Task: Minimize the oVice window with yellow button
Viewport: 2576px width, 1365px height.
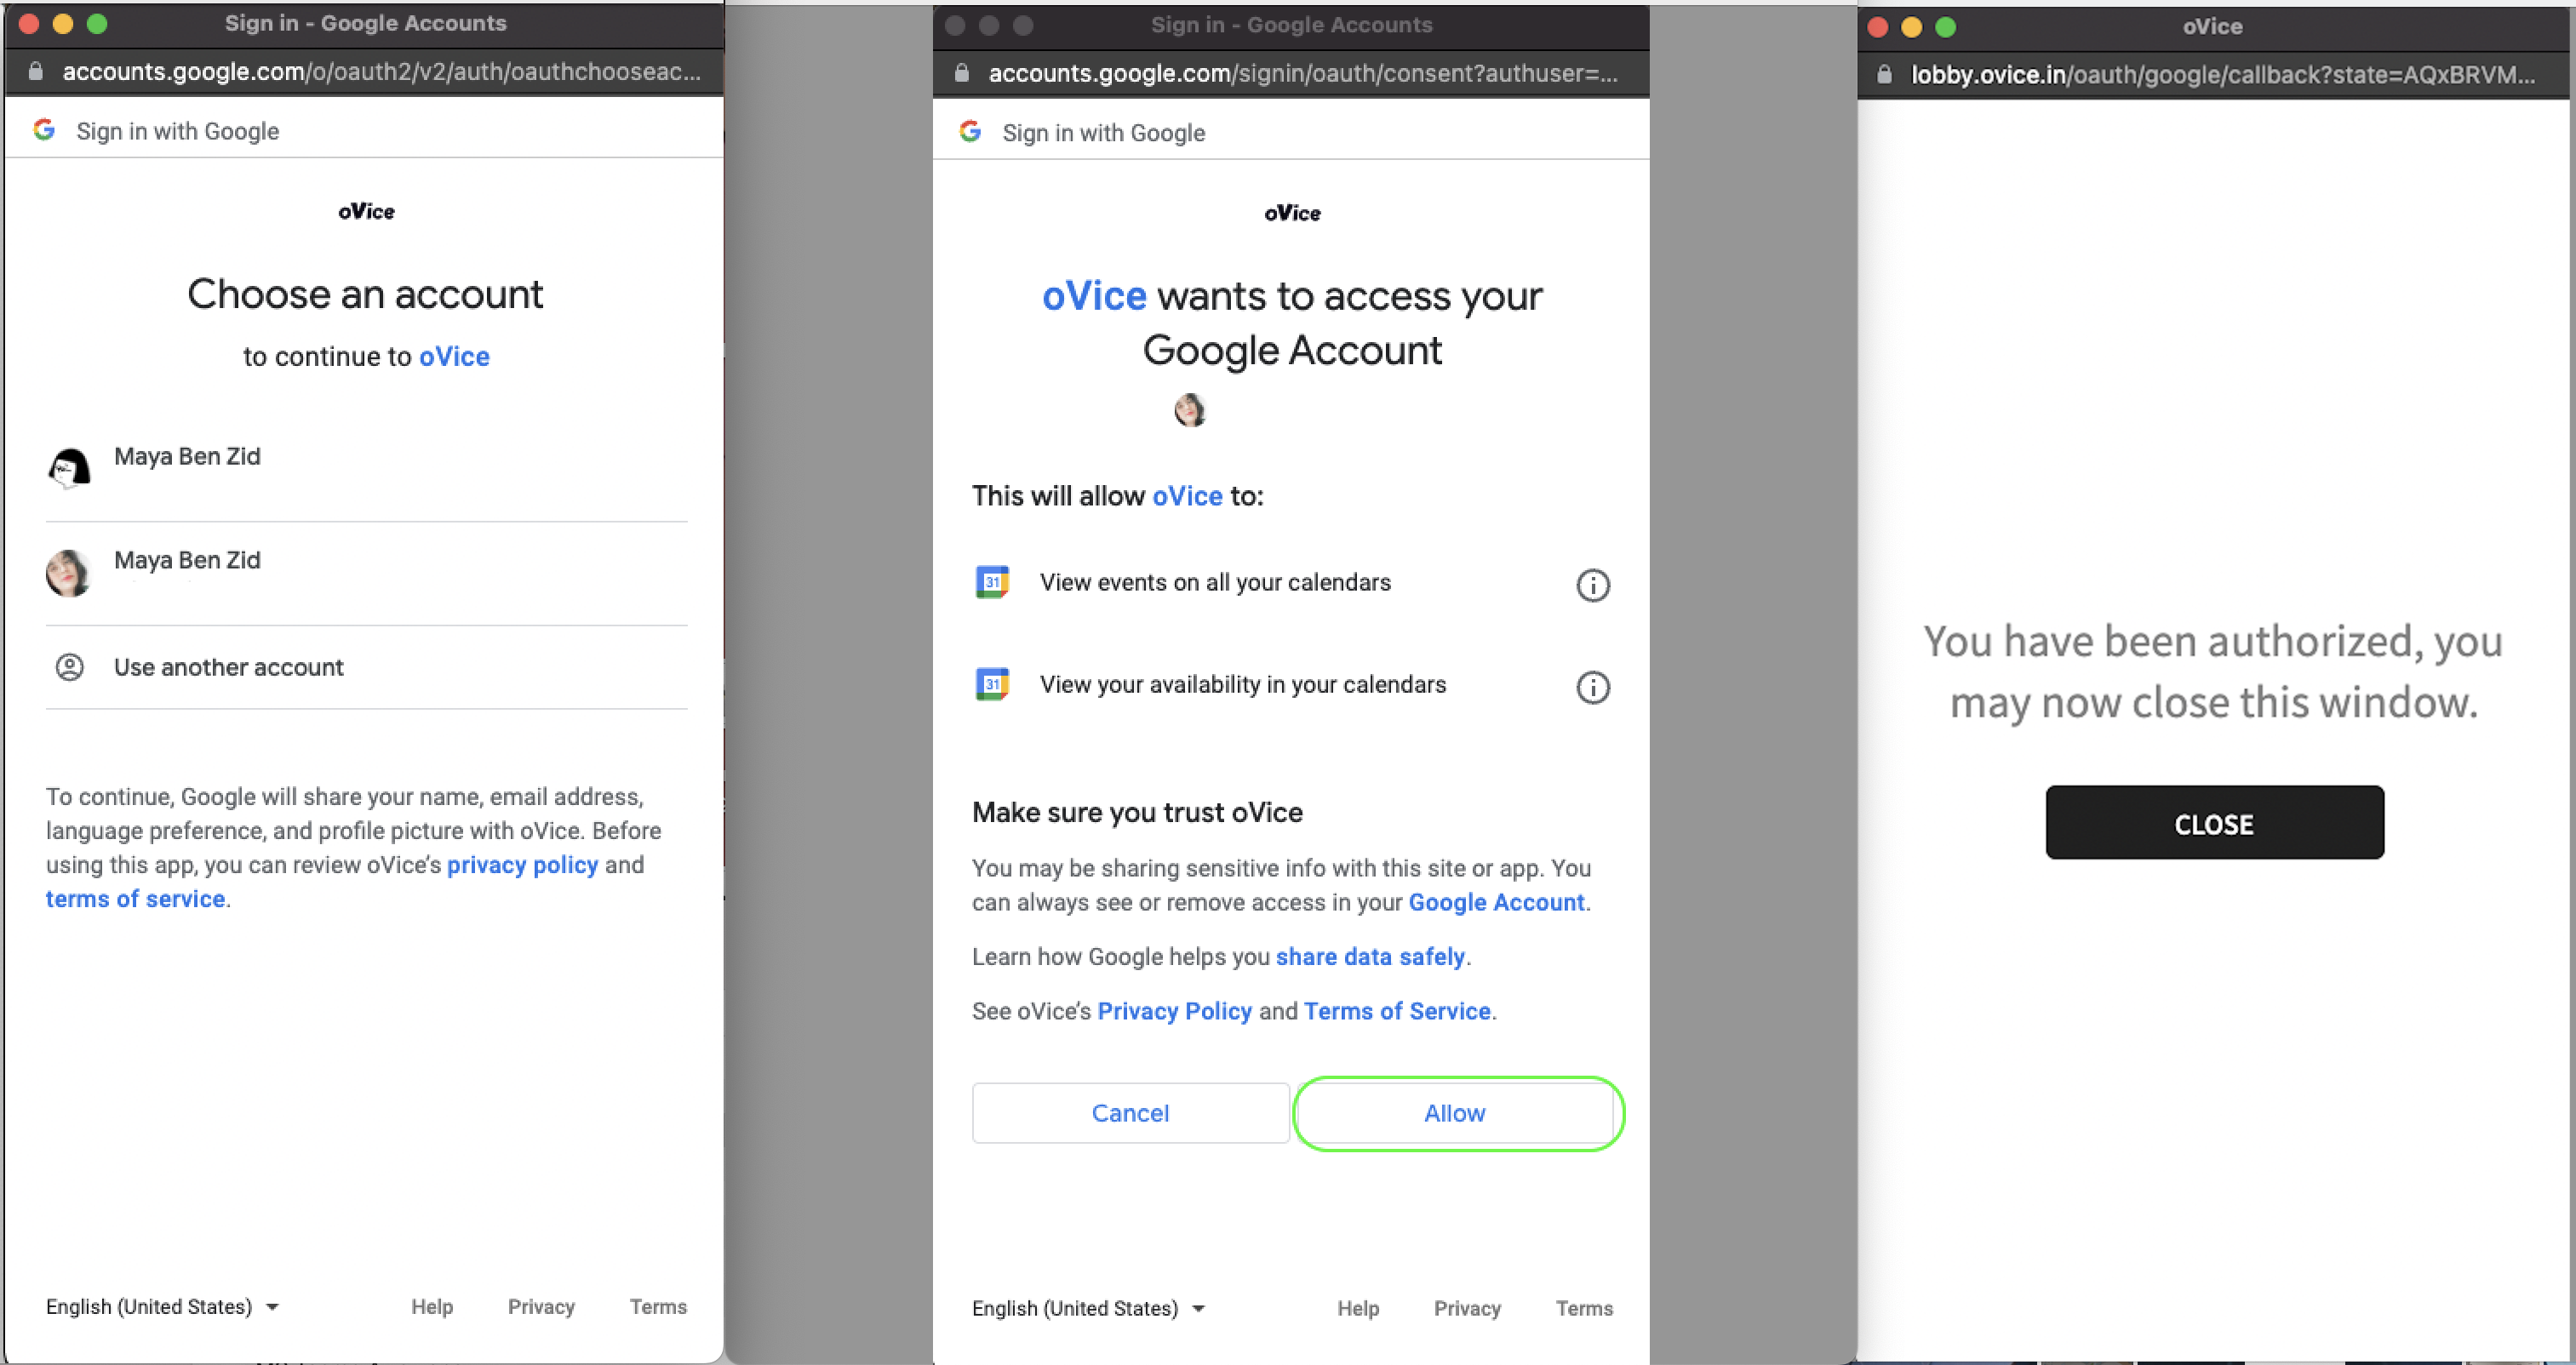Action: 1912,27
